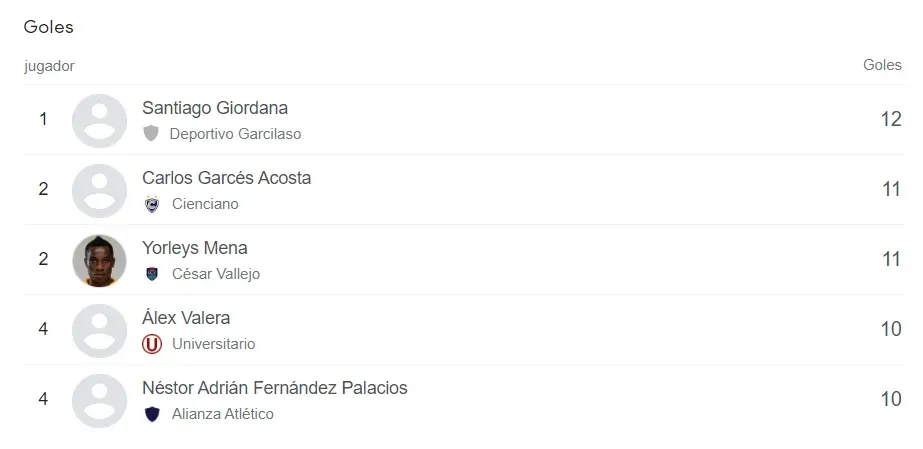Screen dimensions: 923x449
Task: Click the Alianza Atlético club crest icon
Action: [151, 414]
